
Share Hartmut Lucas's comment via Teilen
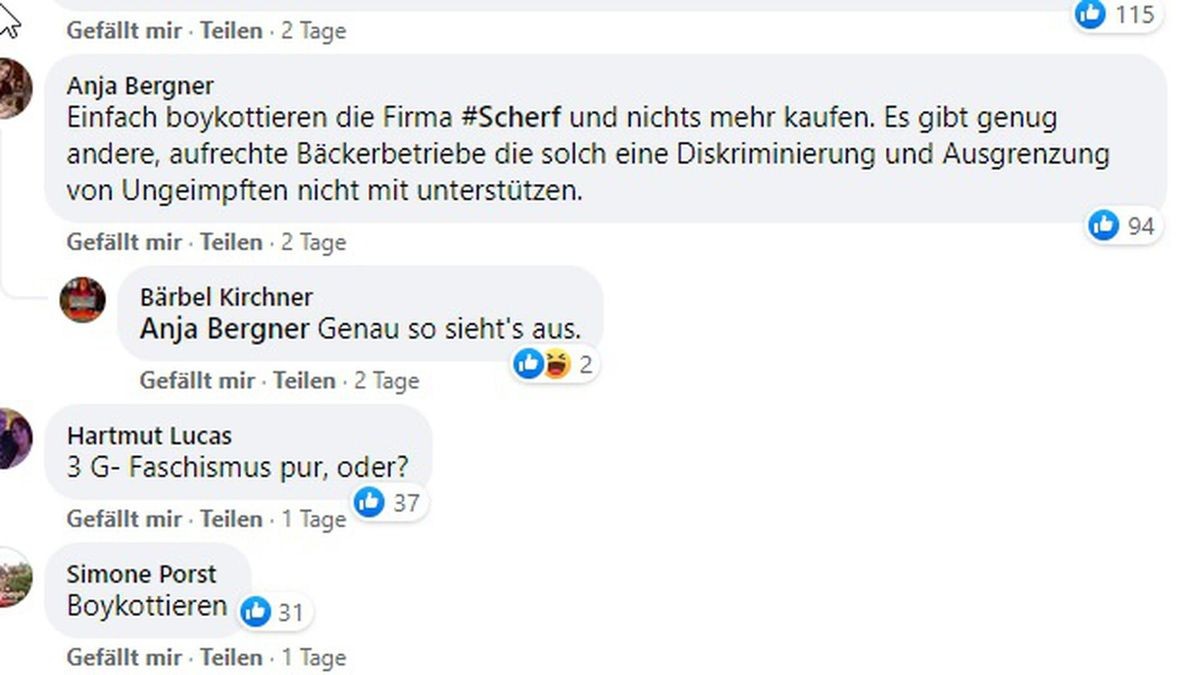pyautogui.click(x=231, y=519)
